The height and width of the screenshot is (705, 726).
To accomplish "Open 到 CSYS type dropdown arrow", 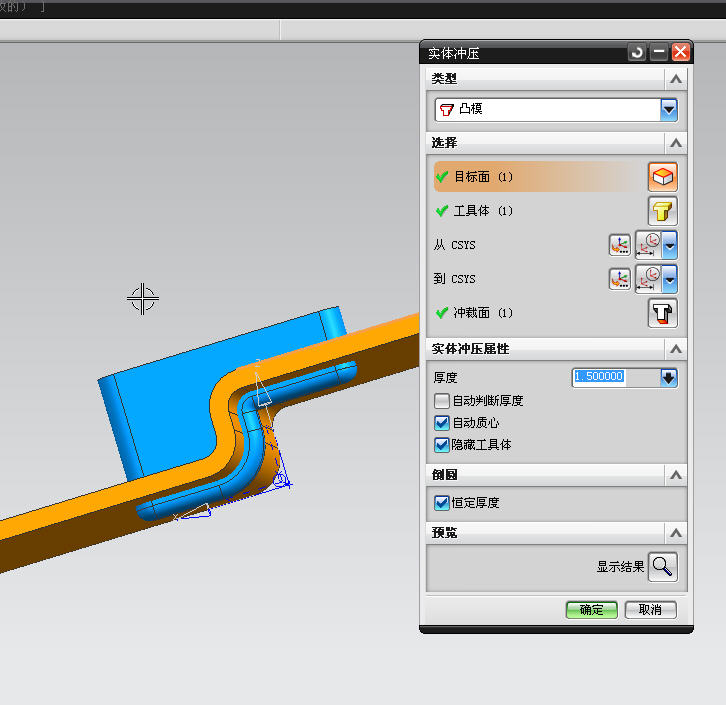I will point(670,279).
